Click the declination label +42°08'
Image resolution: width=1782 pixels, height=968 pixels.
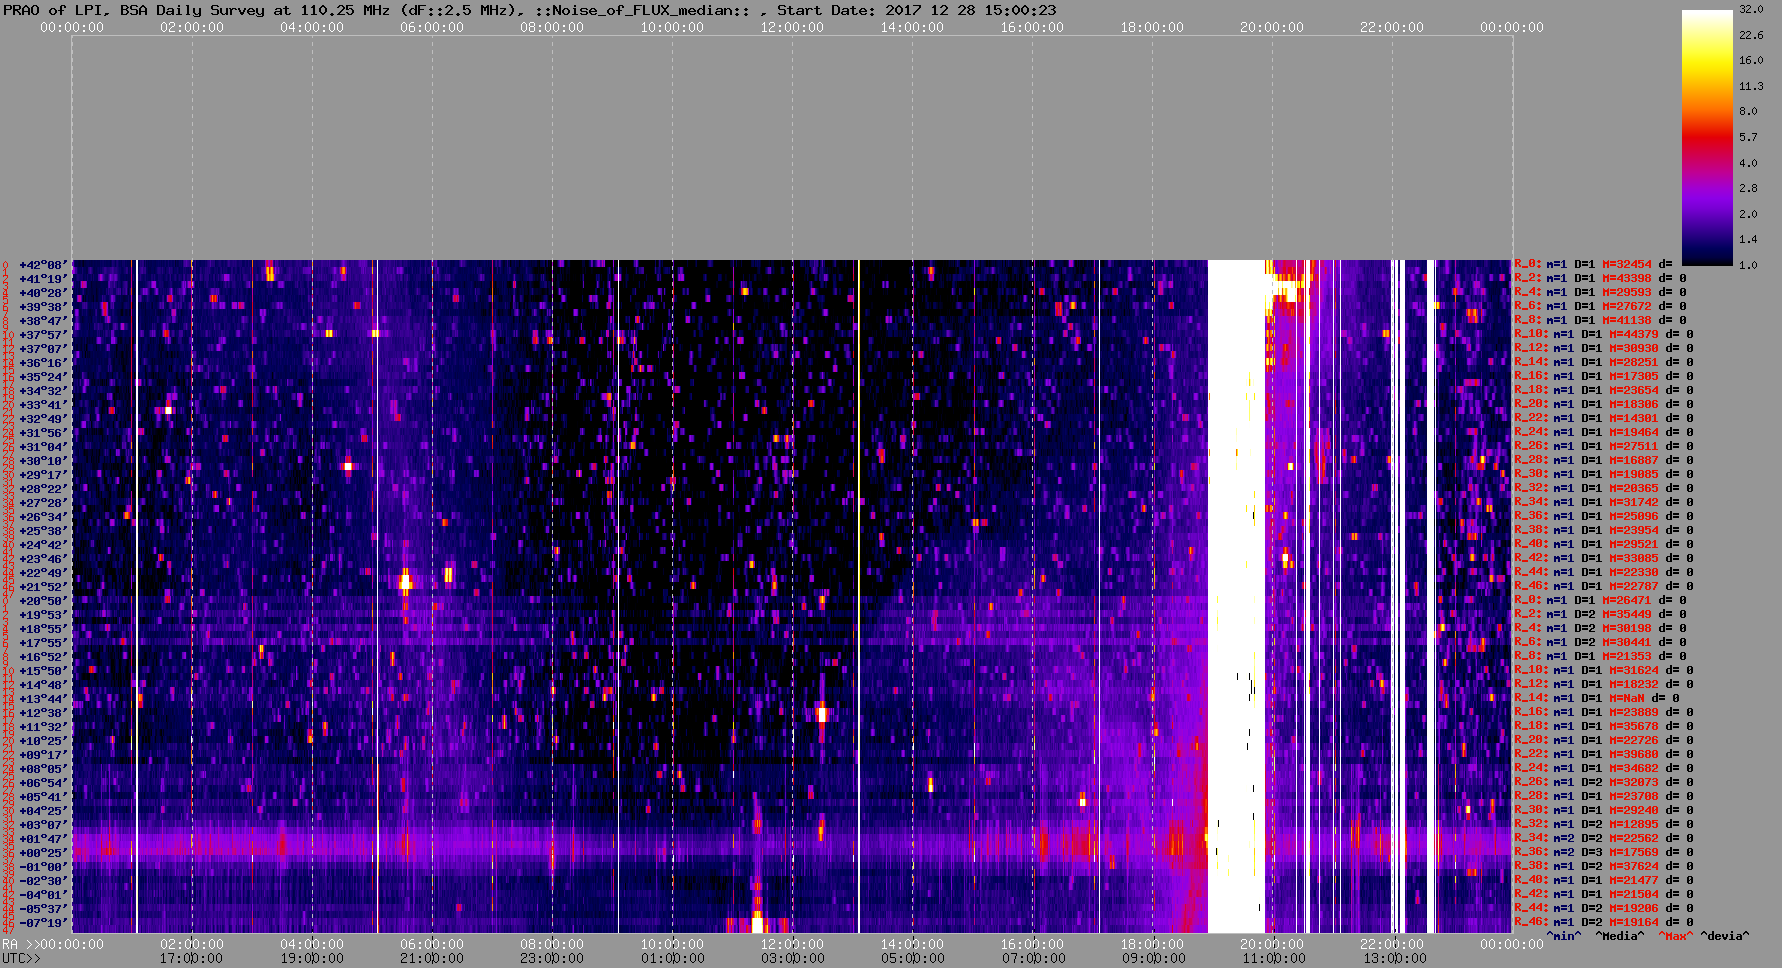click(43, 265)
